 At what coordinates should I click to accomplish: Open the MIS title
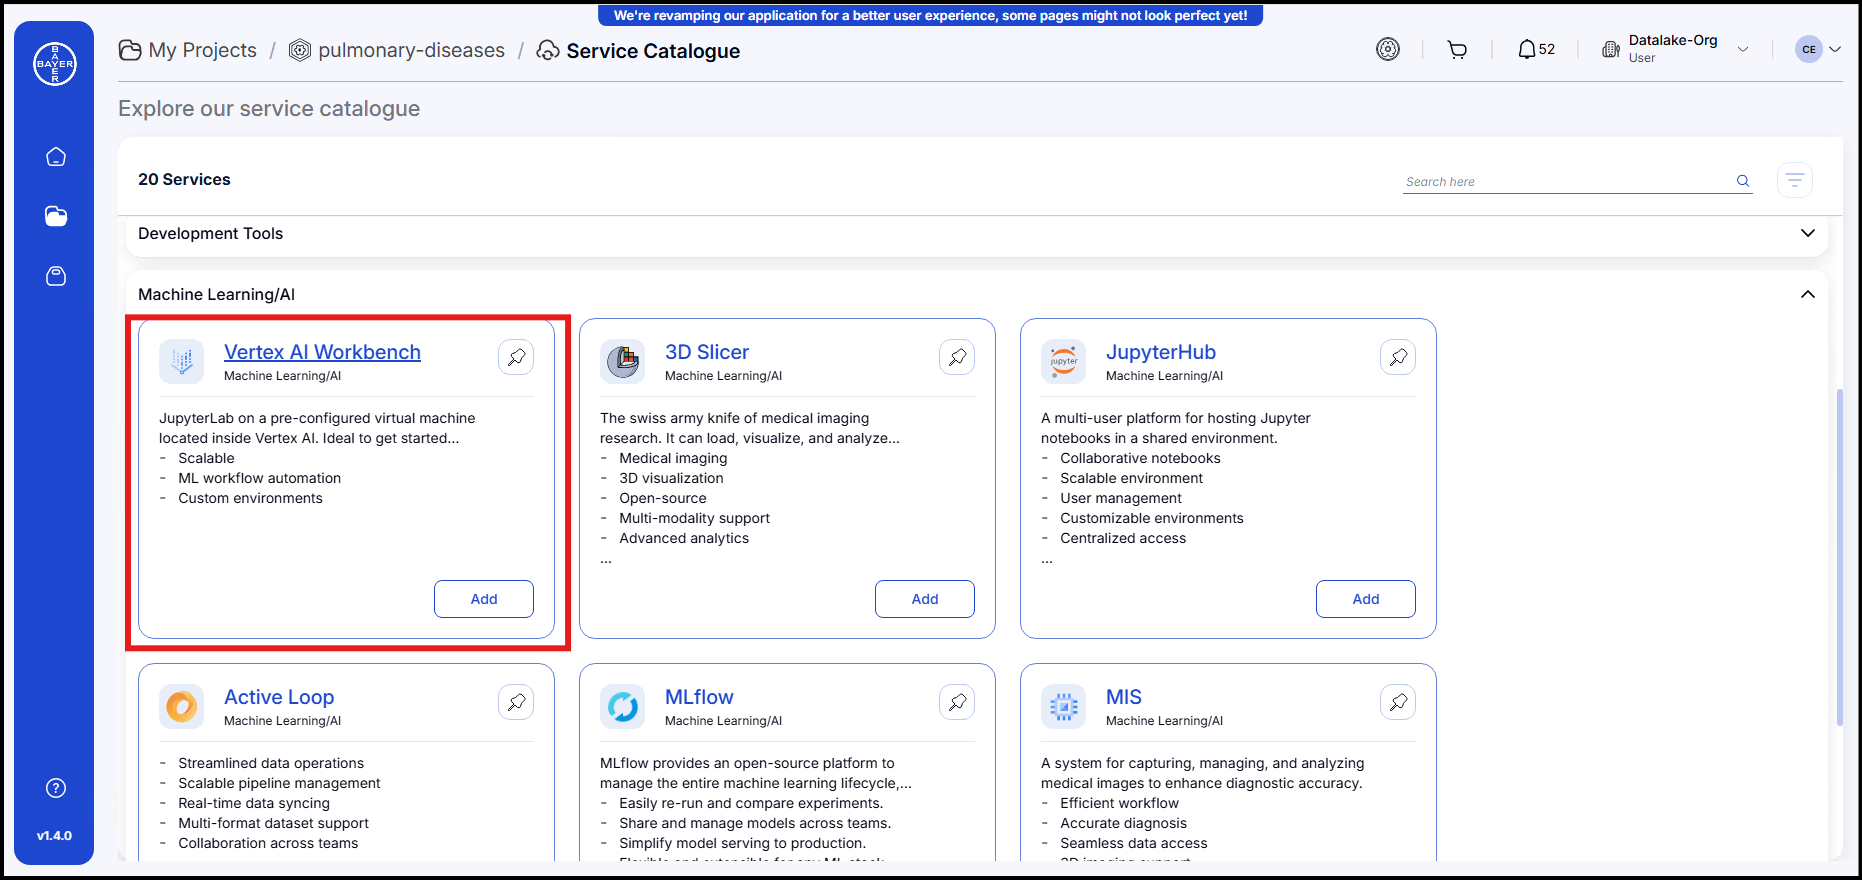point(1124,697)
